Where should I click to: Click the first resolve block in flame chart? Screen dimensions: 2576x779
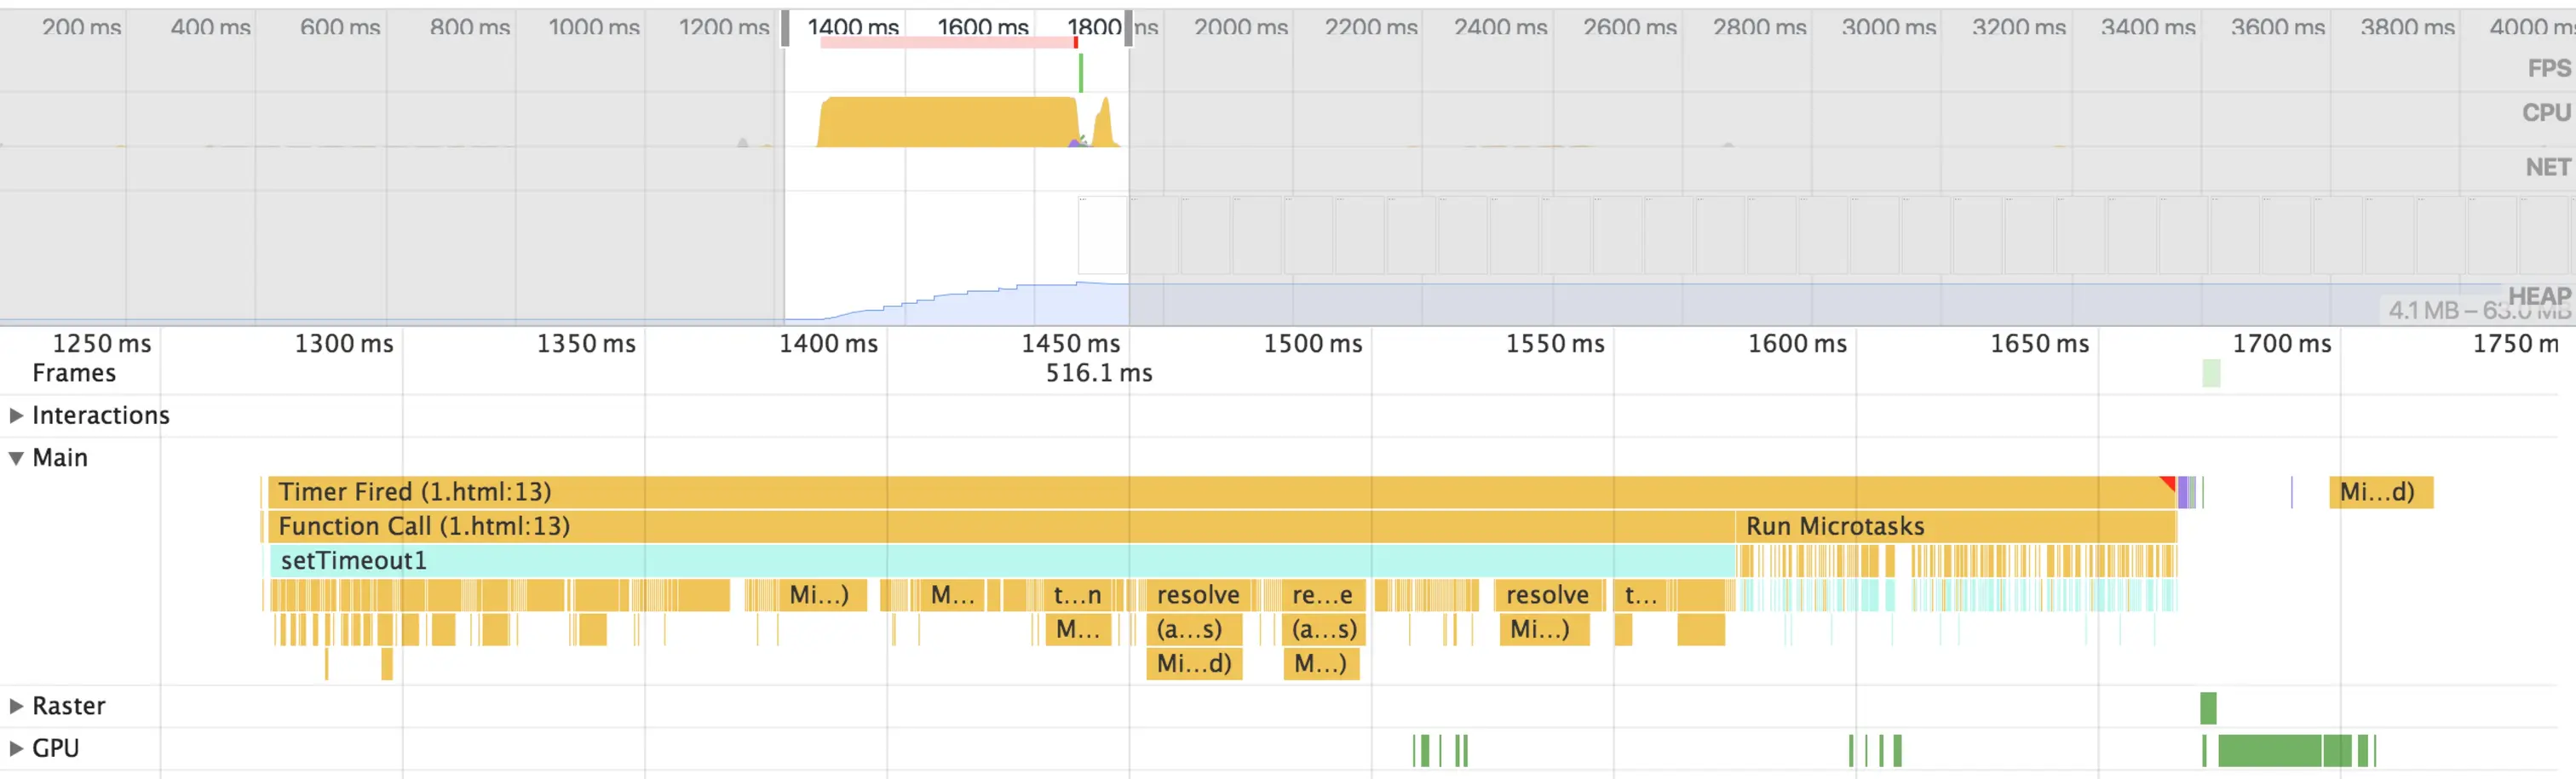(x=1197, y=595)
